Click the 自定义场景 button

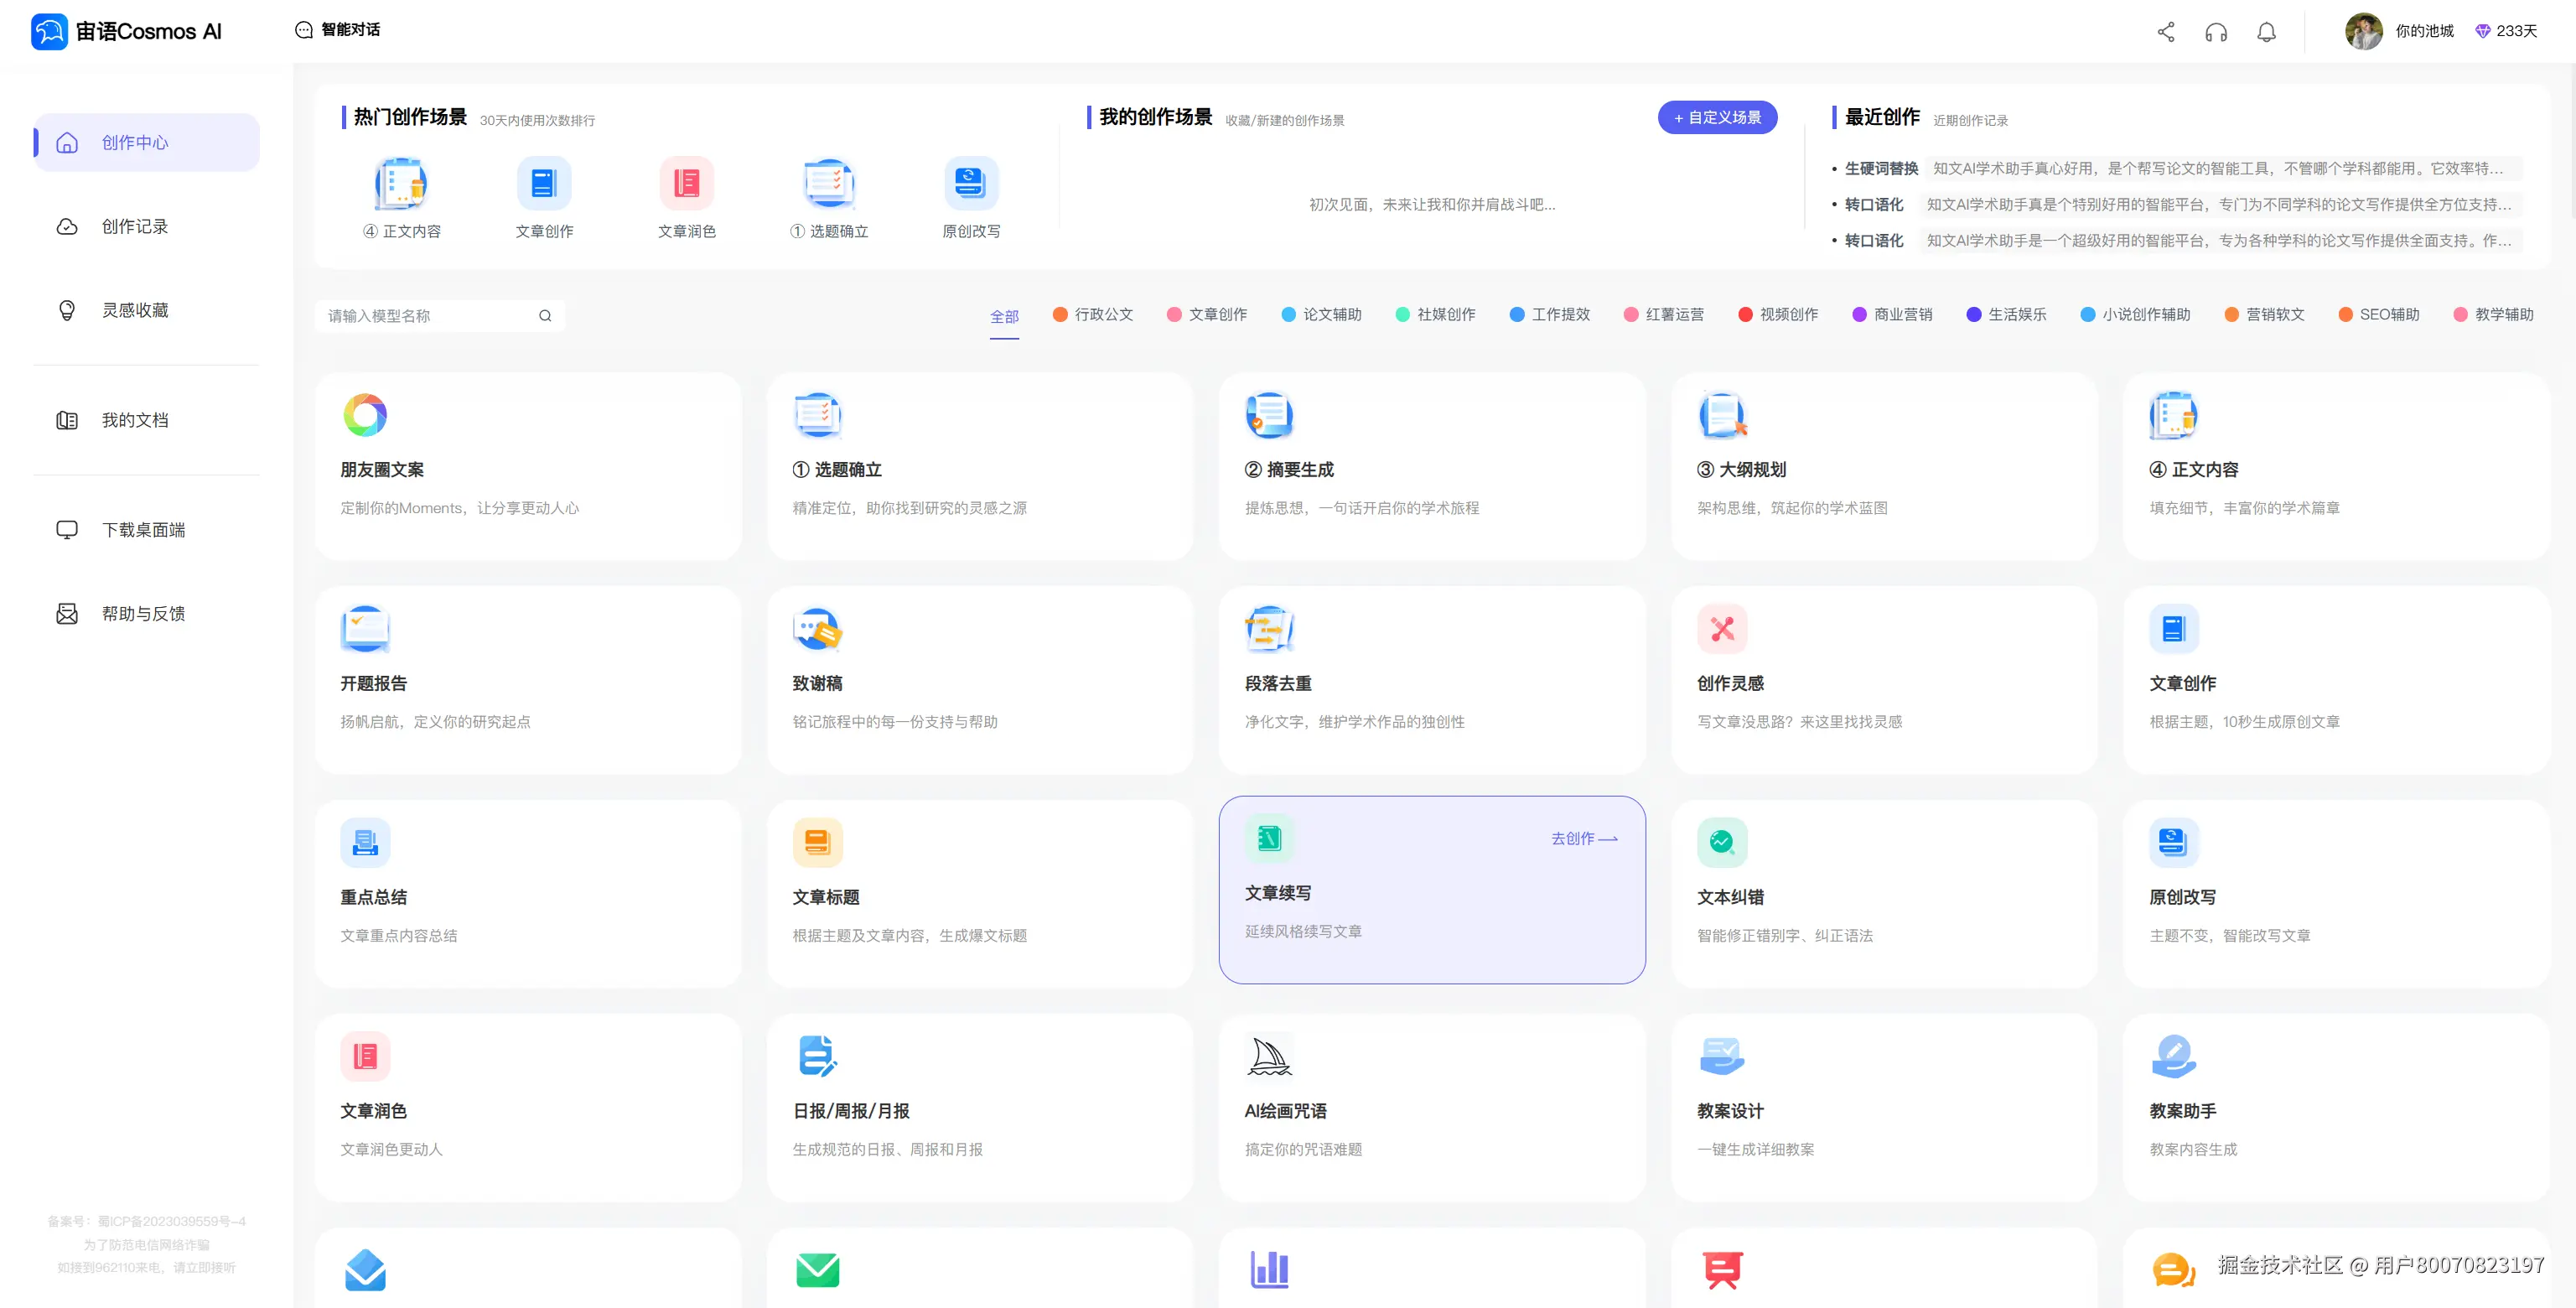point(1717,118)
